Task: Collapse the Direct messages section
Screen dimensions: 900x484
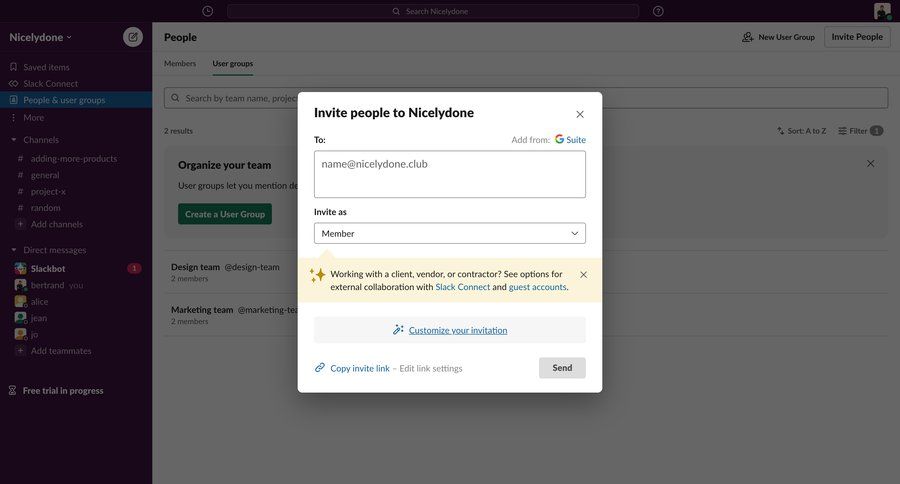Action: coord(14,250)
